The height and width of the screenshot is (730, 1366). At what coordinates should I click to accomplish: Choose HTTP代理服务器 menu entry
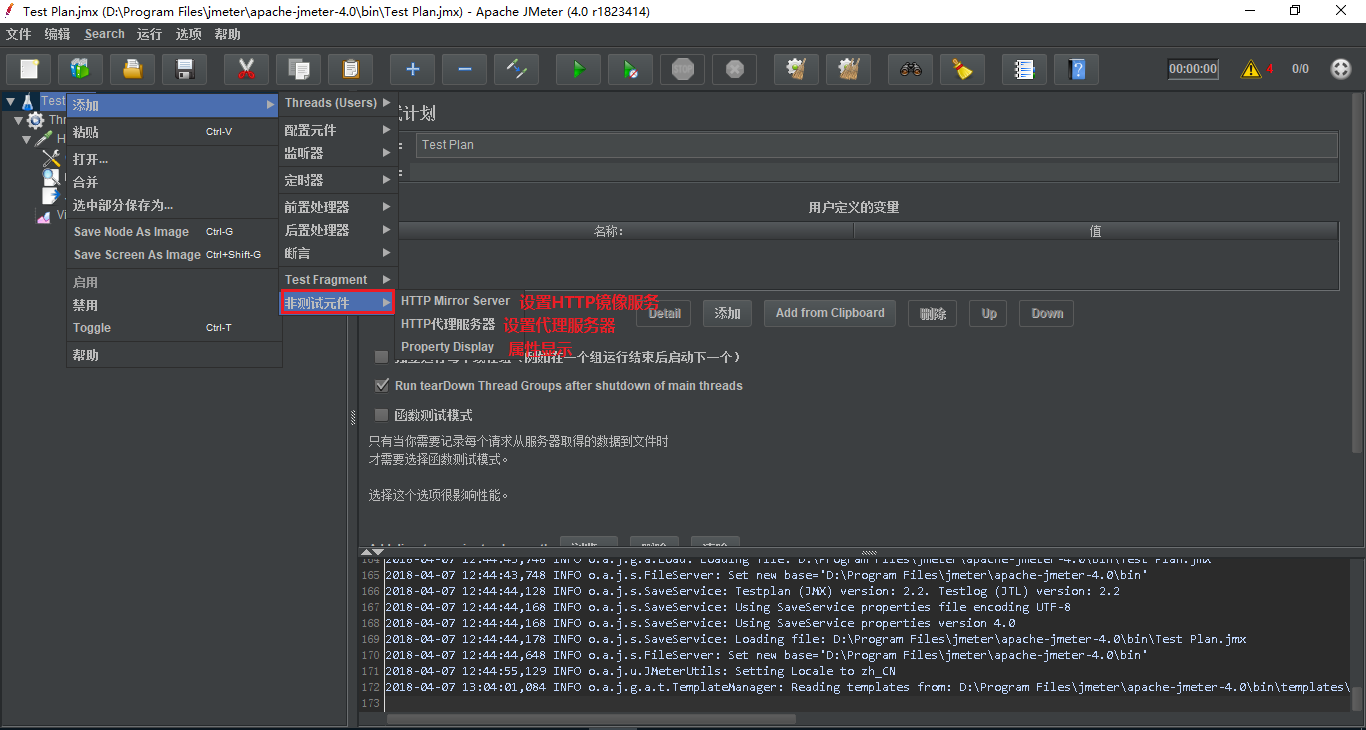pos(448,324)
